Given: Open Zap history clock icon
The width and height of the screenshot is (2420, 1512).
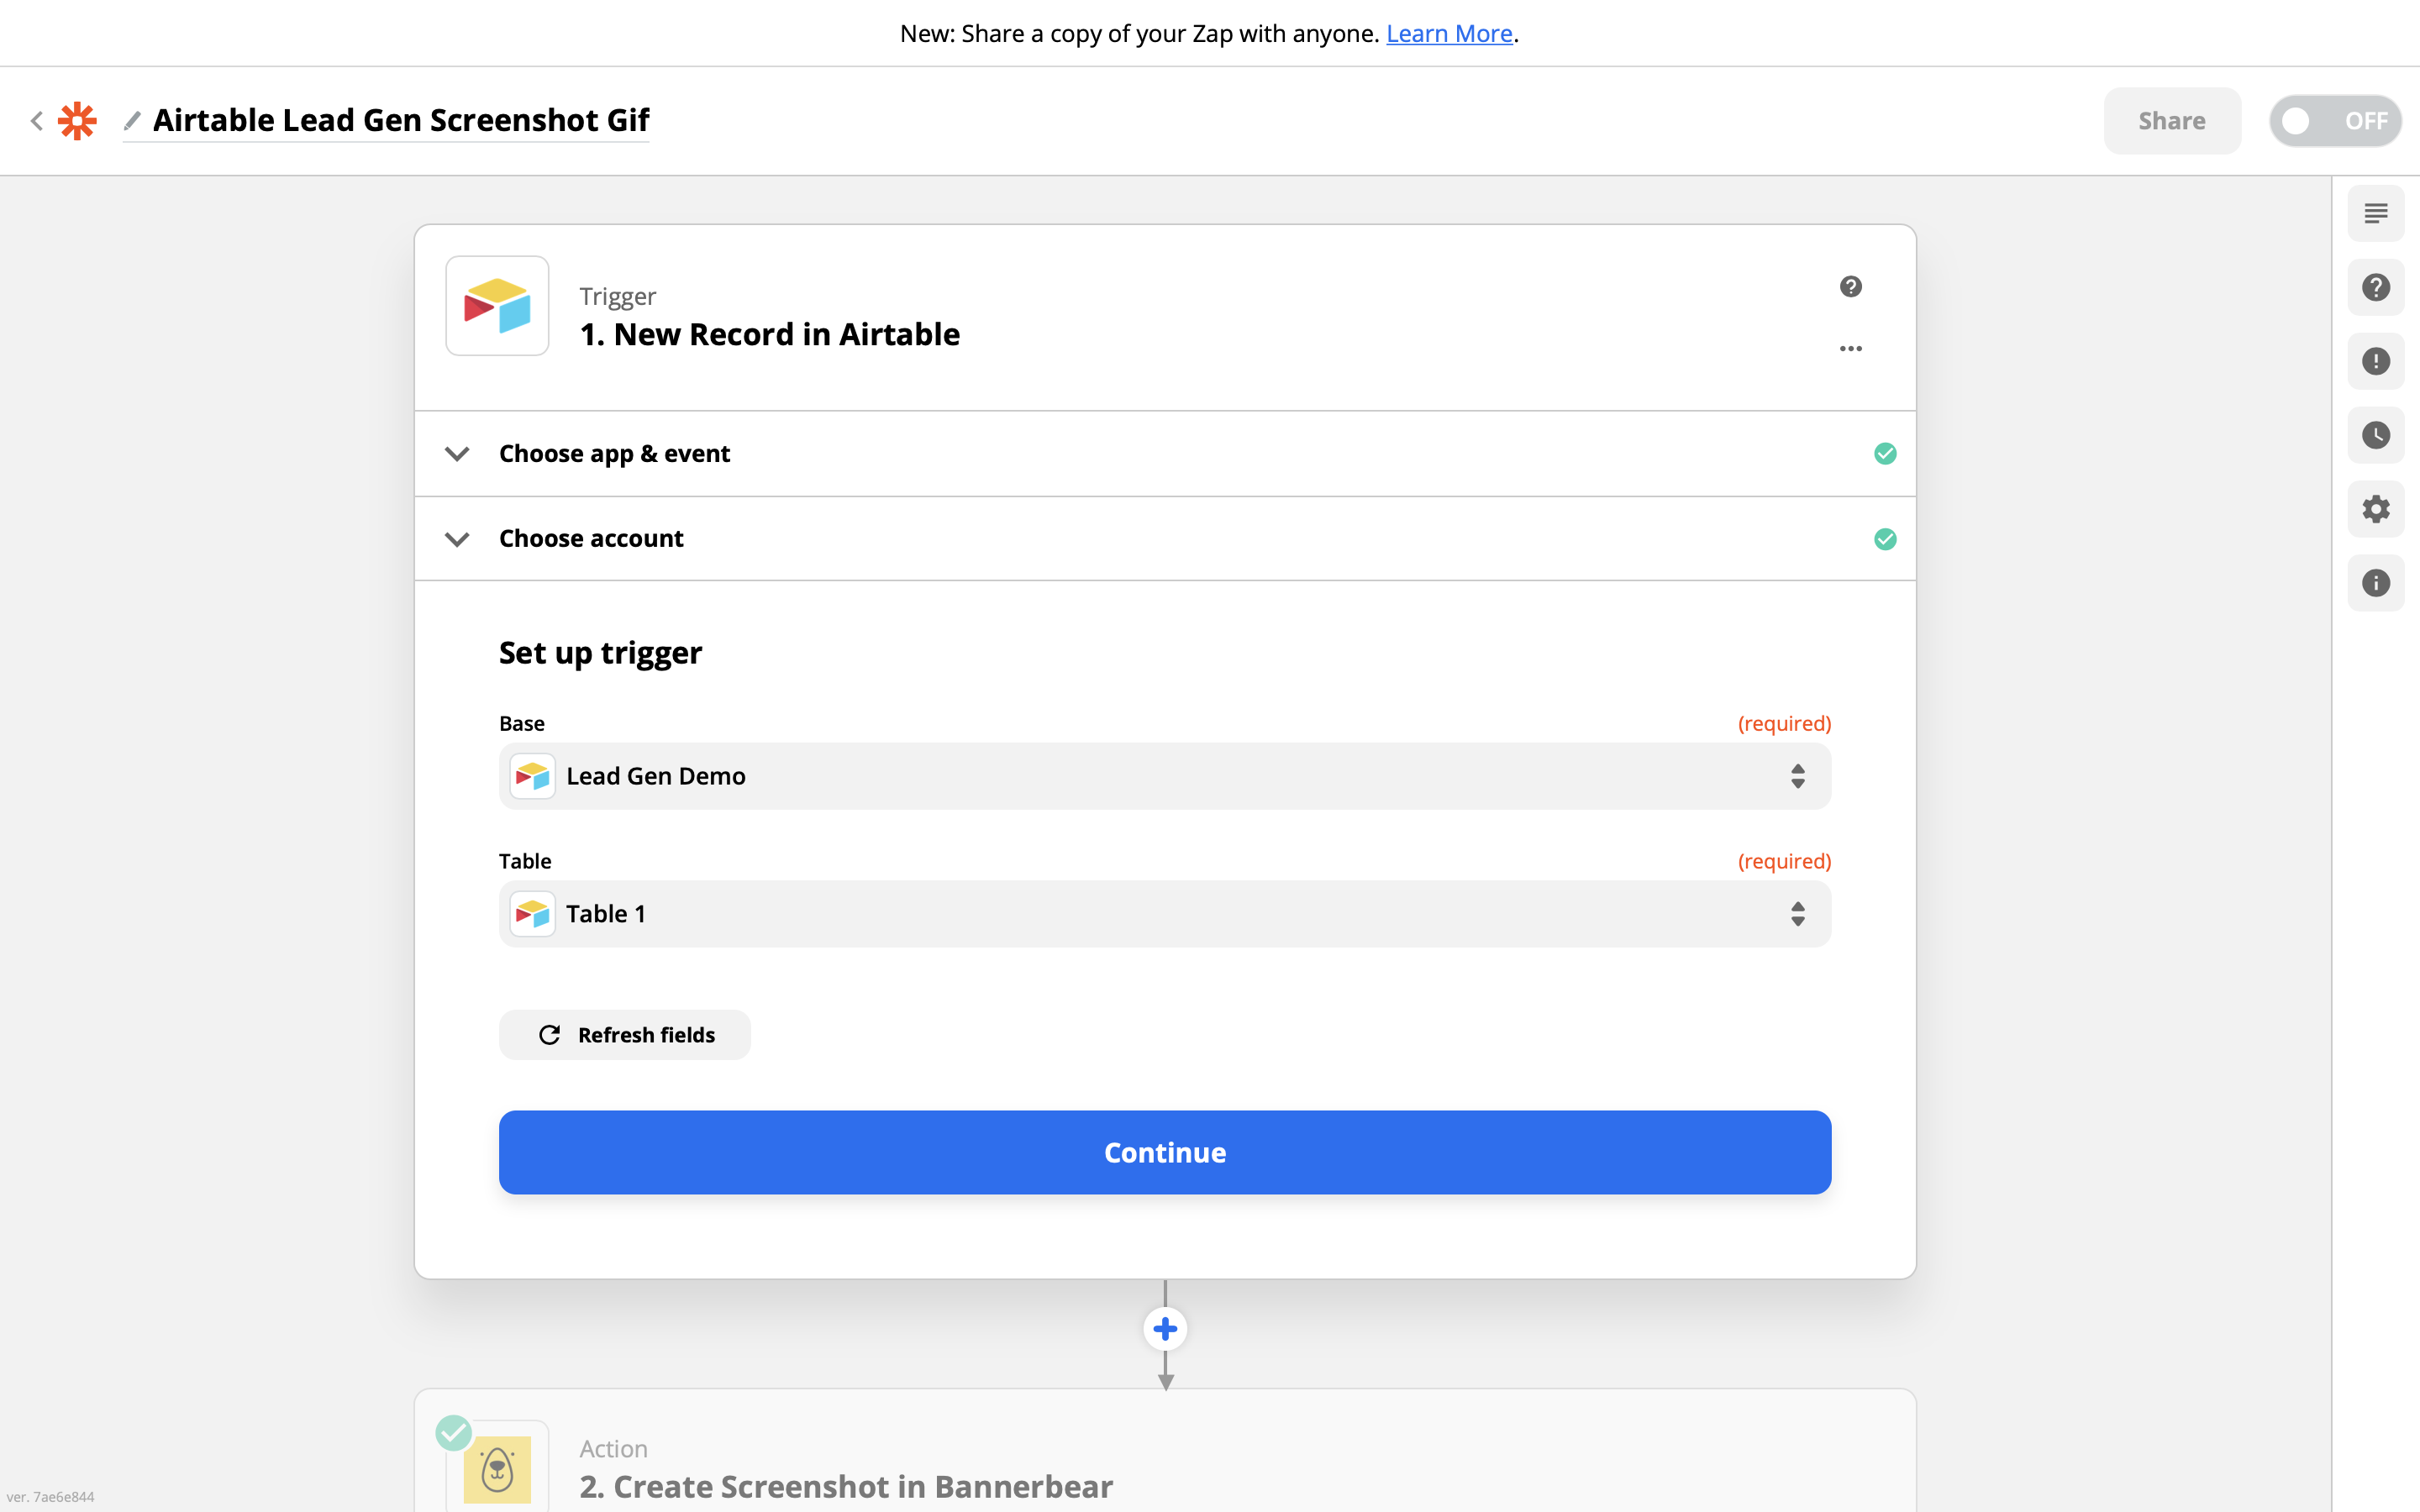Looking at the screenshot, I should click(2375, 435).
